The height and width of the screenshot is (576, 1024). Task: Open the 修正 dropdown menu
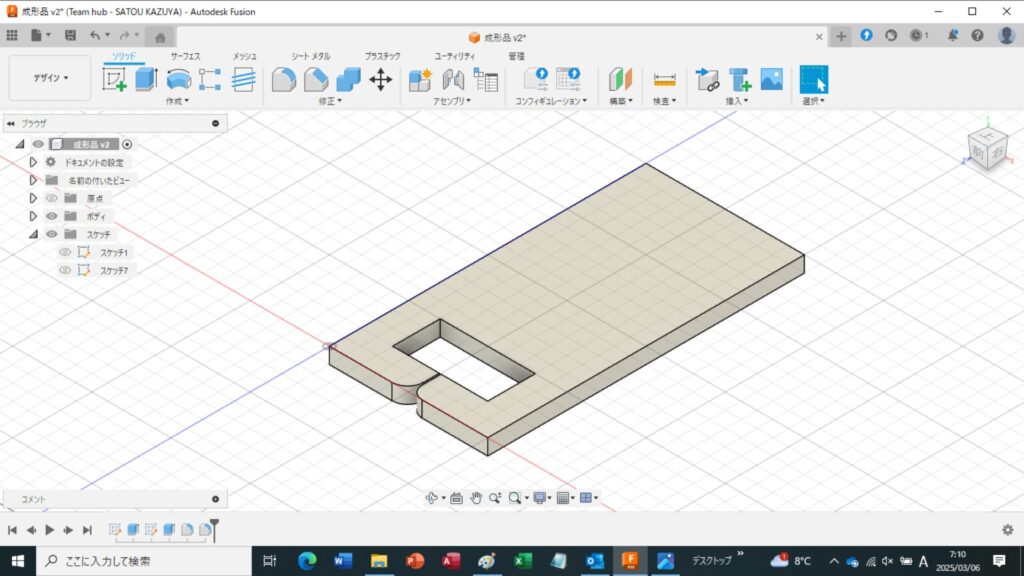coord(330,101)
